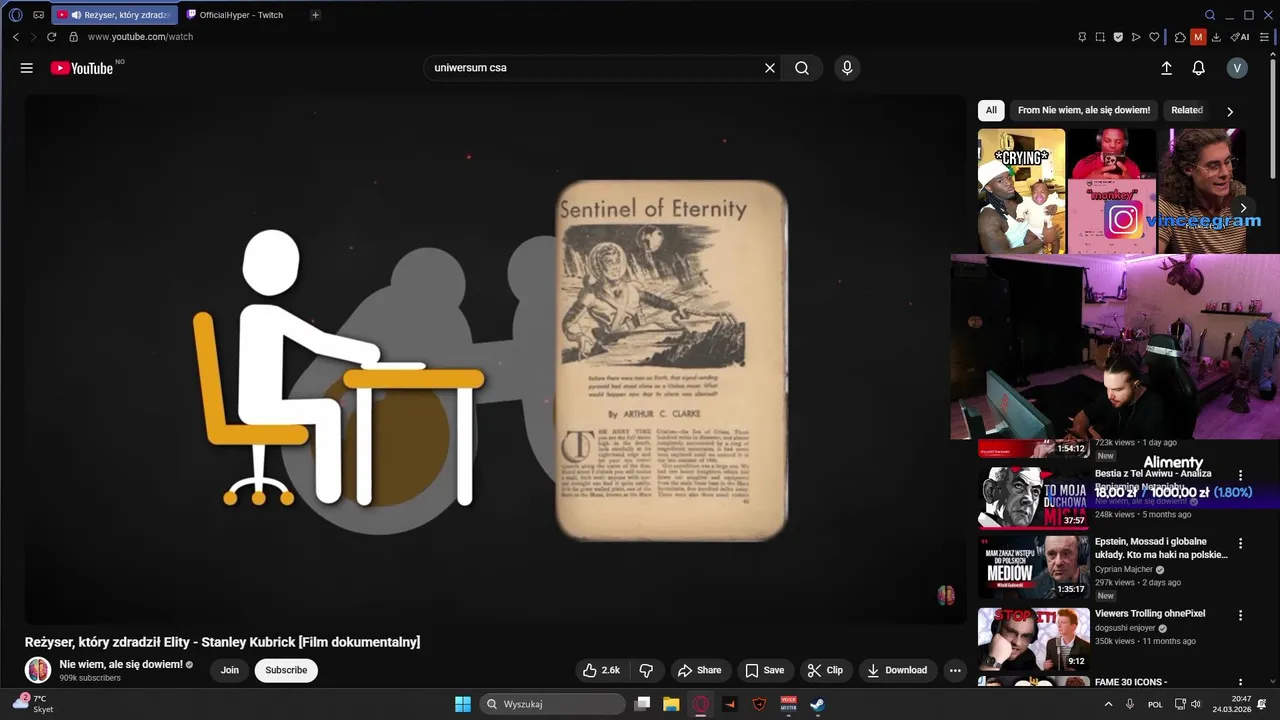Image resolution: width=1280 pixels, height=720 pixels.
Task: Select the Reżyser, który zdradził browser tab
Action: [116, 15]
